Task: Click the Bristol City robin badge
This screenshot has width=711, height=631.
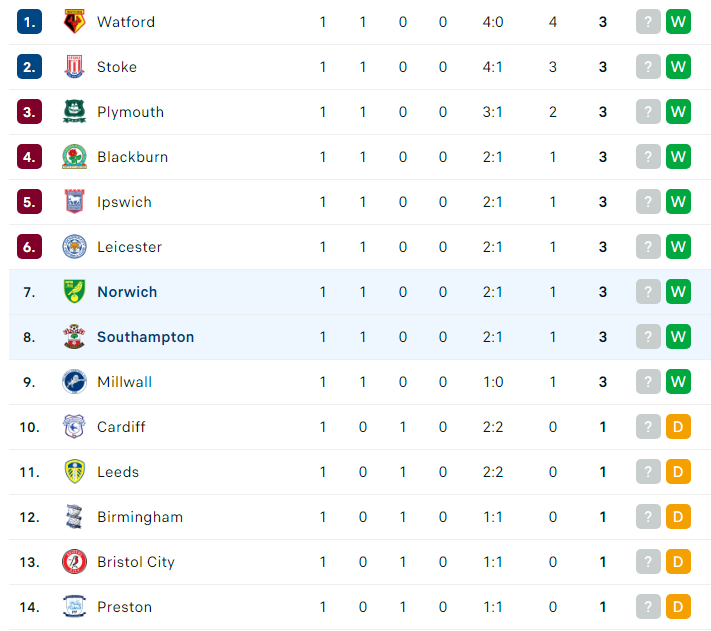Action: tap(74, 562)
